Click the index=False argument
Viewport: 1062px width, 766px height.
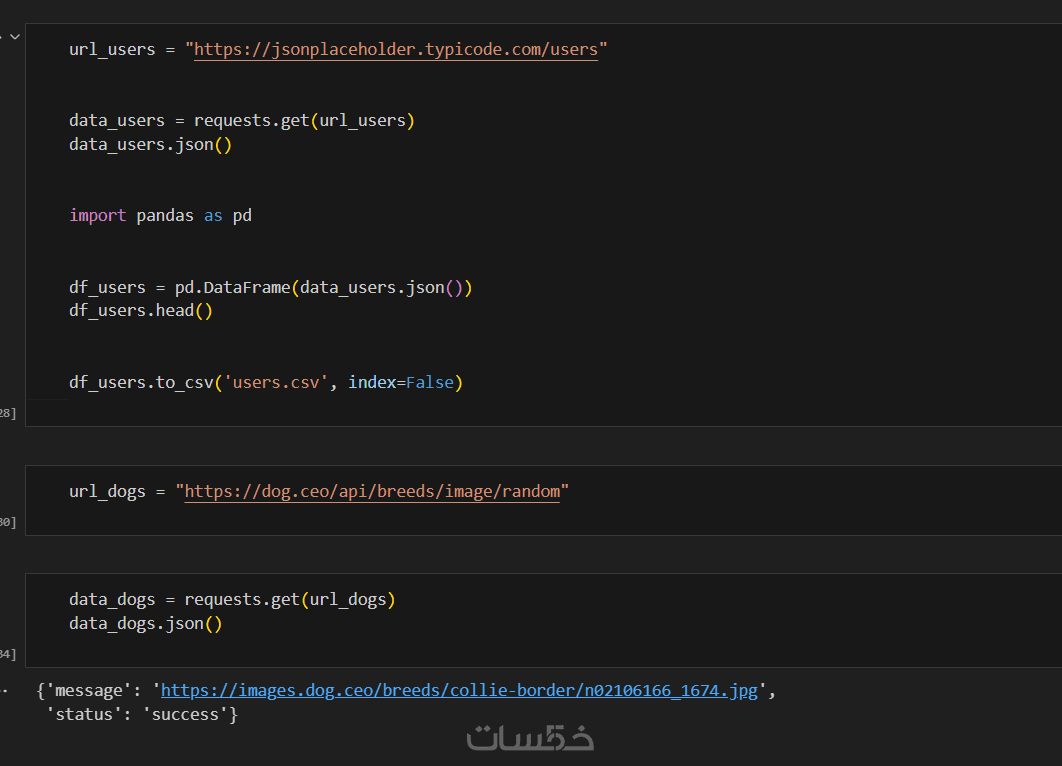400,382
